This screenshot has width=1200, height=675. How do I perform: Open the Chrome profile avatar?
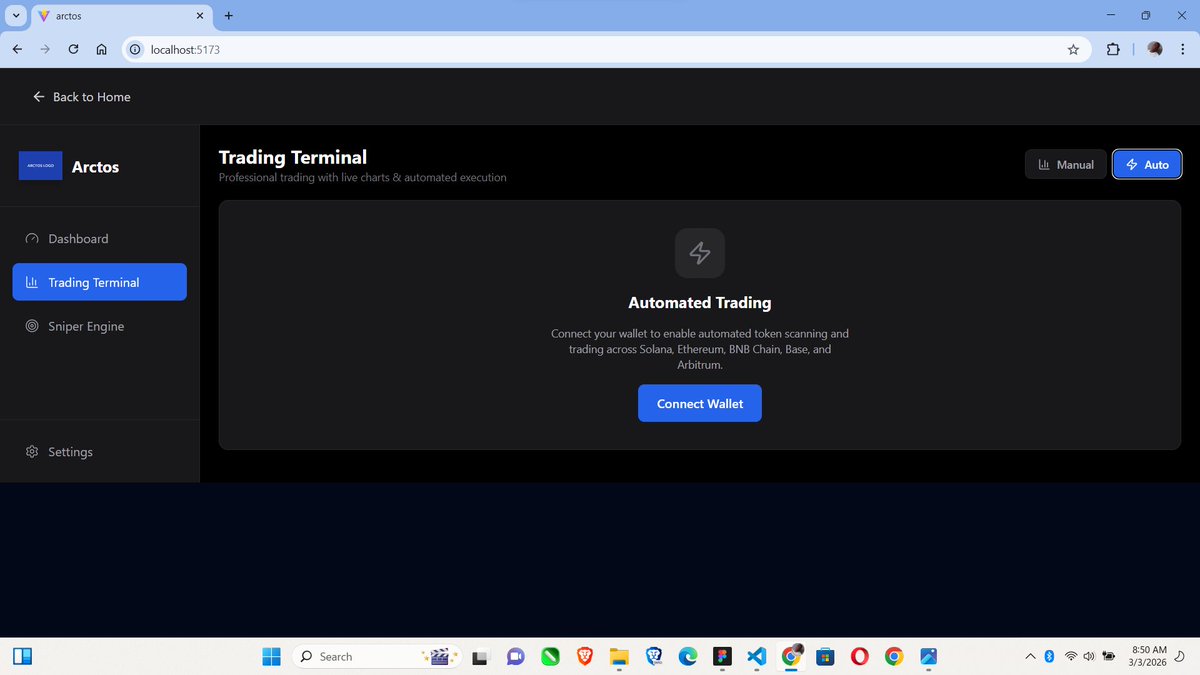pos(1154,49)
